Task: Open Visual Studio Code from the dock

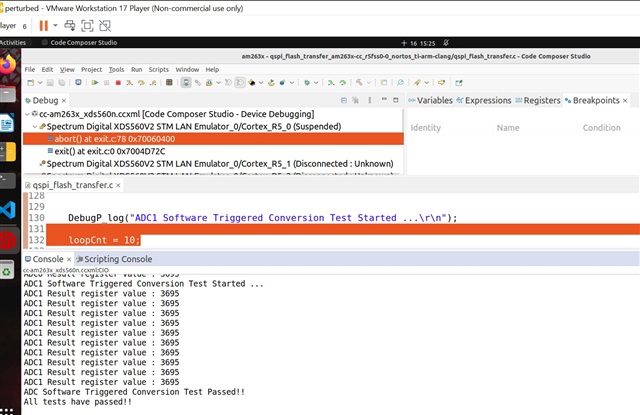Action: pyautogui.click(x=8, y=210)
